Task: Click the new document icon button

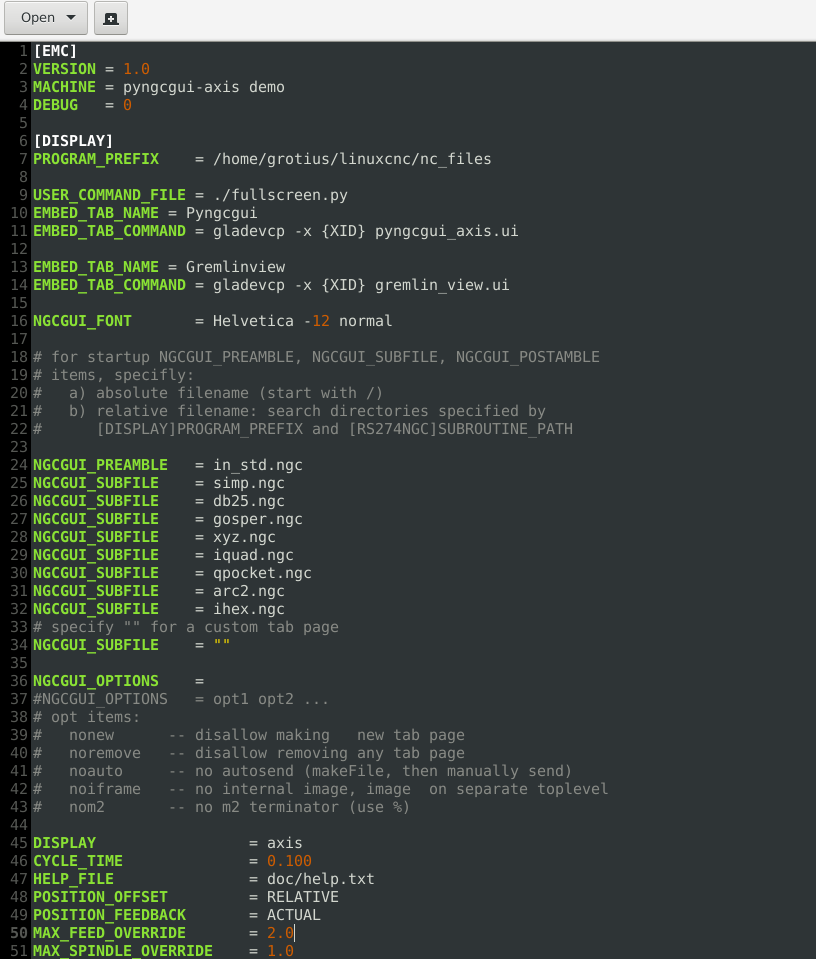Action: coord(111,18)
